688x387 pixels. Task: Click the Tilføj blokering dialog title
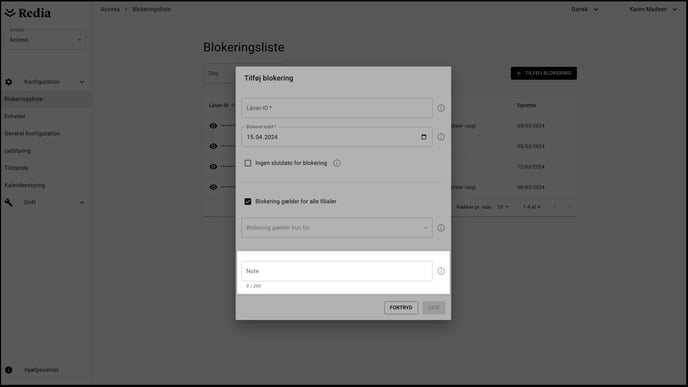pyautogui.click(x=269, y=78)
